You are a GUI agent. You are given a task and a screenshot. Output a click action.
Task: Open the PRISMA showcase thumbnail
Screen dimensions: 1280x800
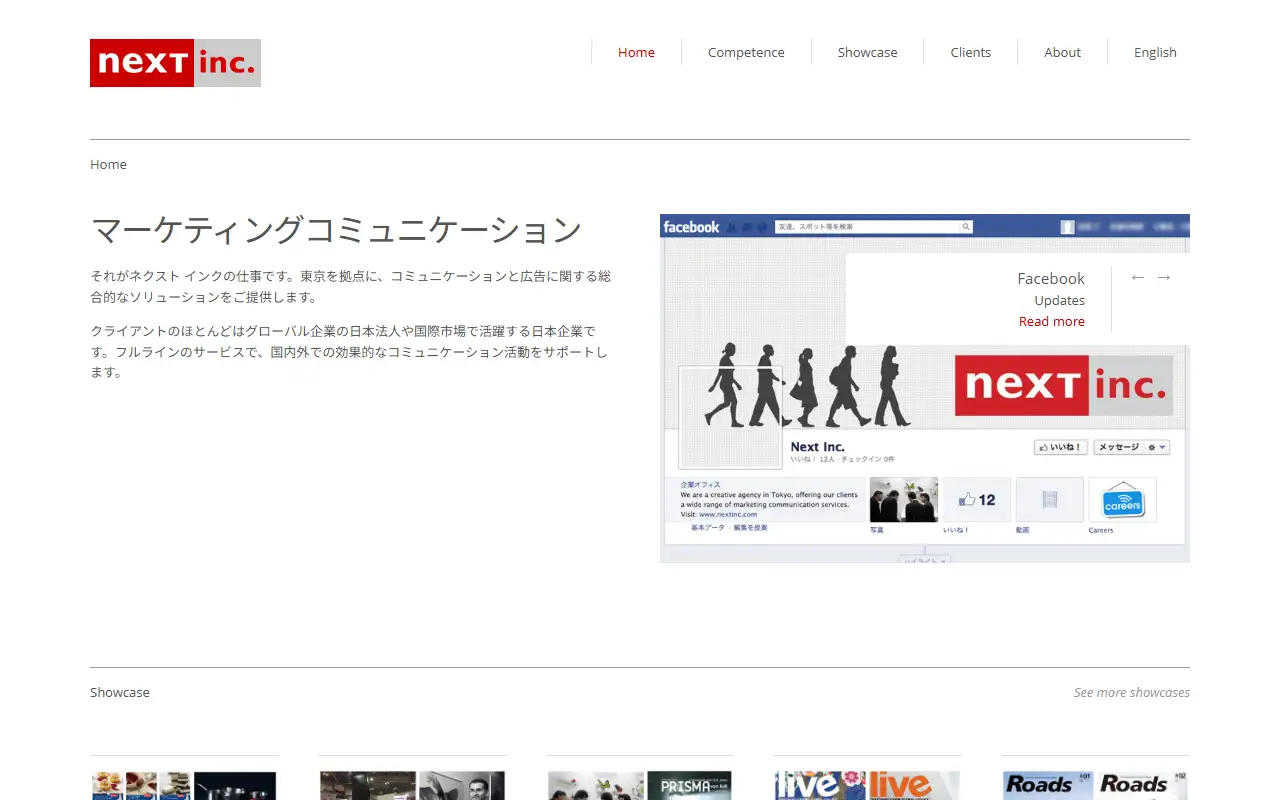click(640, 785)
